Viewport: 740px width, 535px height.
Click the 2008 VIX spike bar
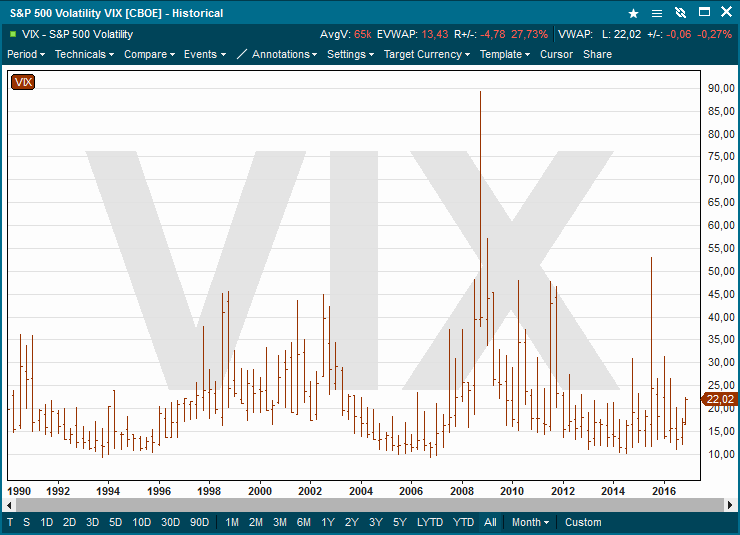click(480, 209)
